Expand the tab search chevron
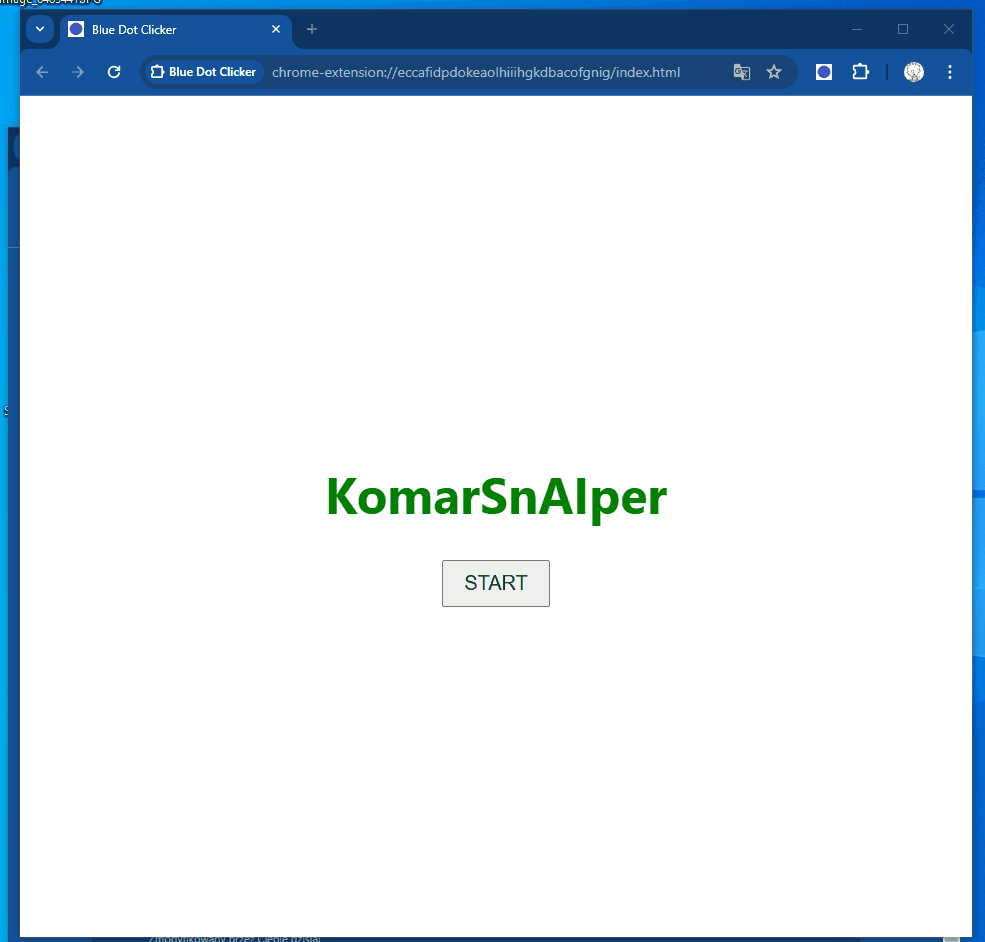Screen dimensions: 985x942 (40, 29)
